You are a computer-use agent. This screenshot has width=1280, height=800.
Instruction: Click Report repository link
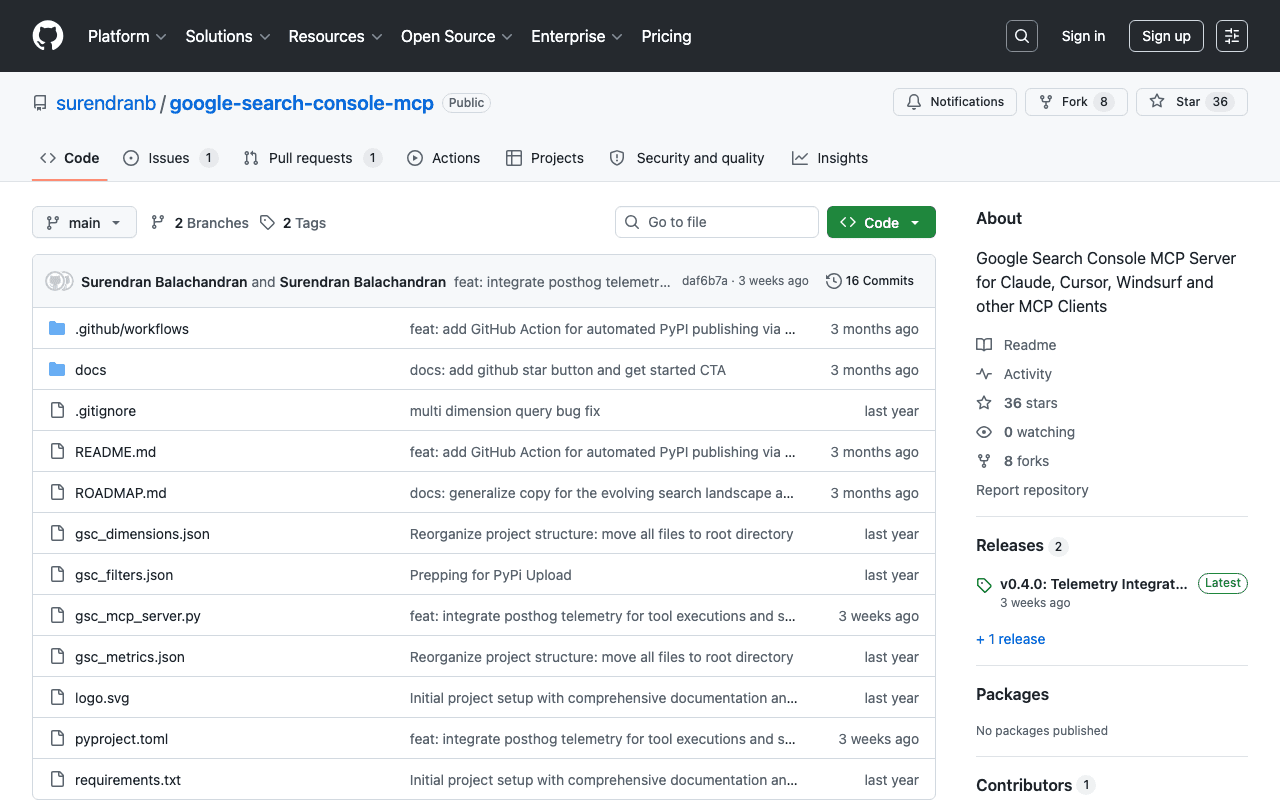(x=1032, y=490)
